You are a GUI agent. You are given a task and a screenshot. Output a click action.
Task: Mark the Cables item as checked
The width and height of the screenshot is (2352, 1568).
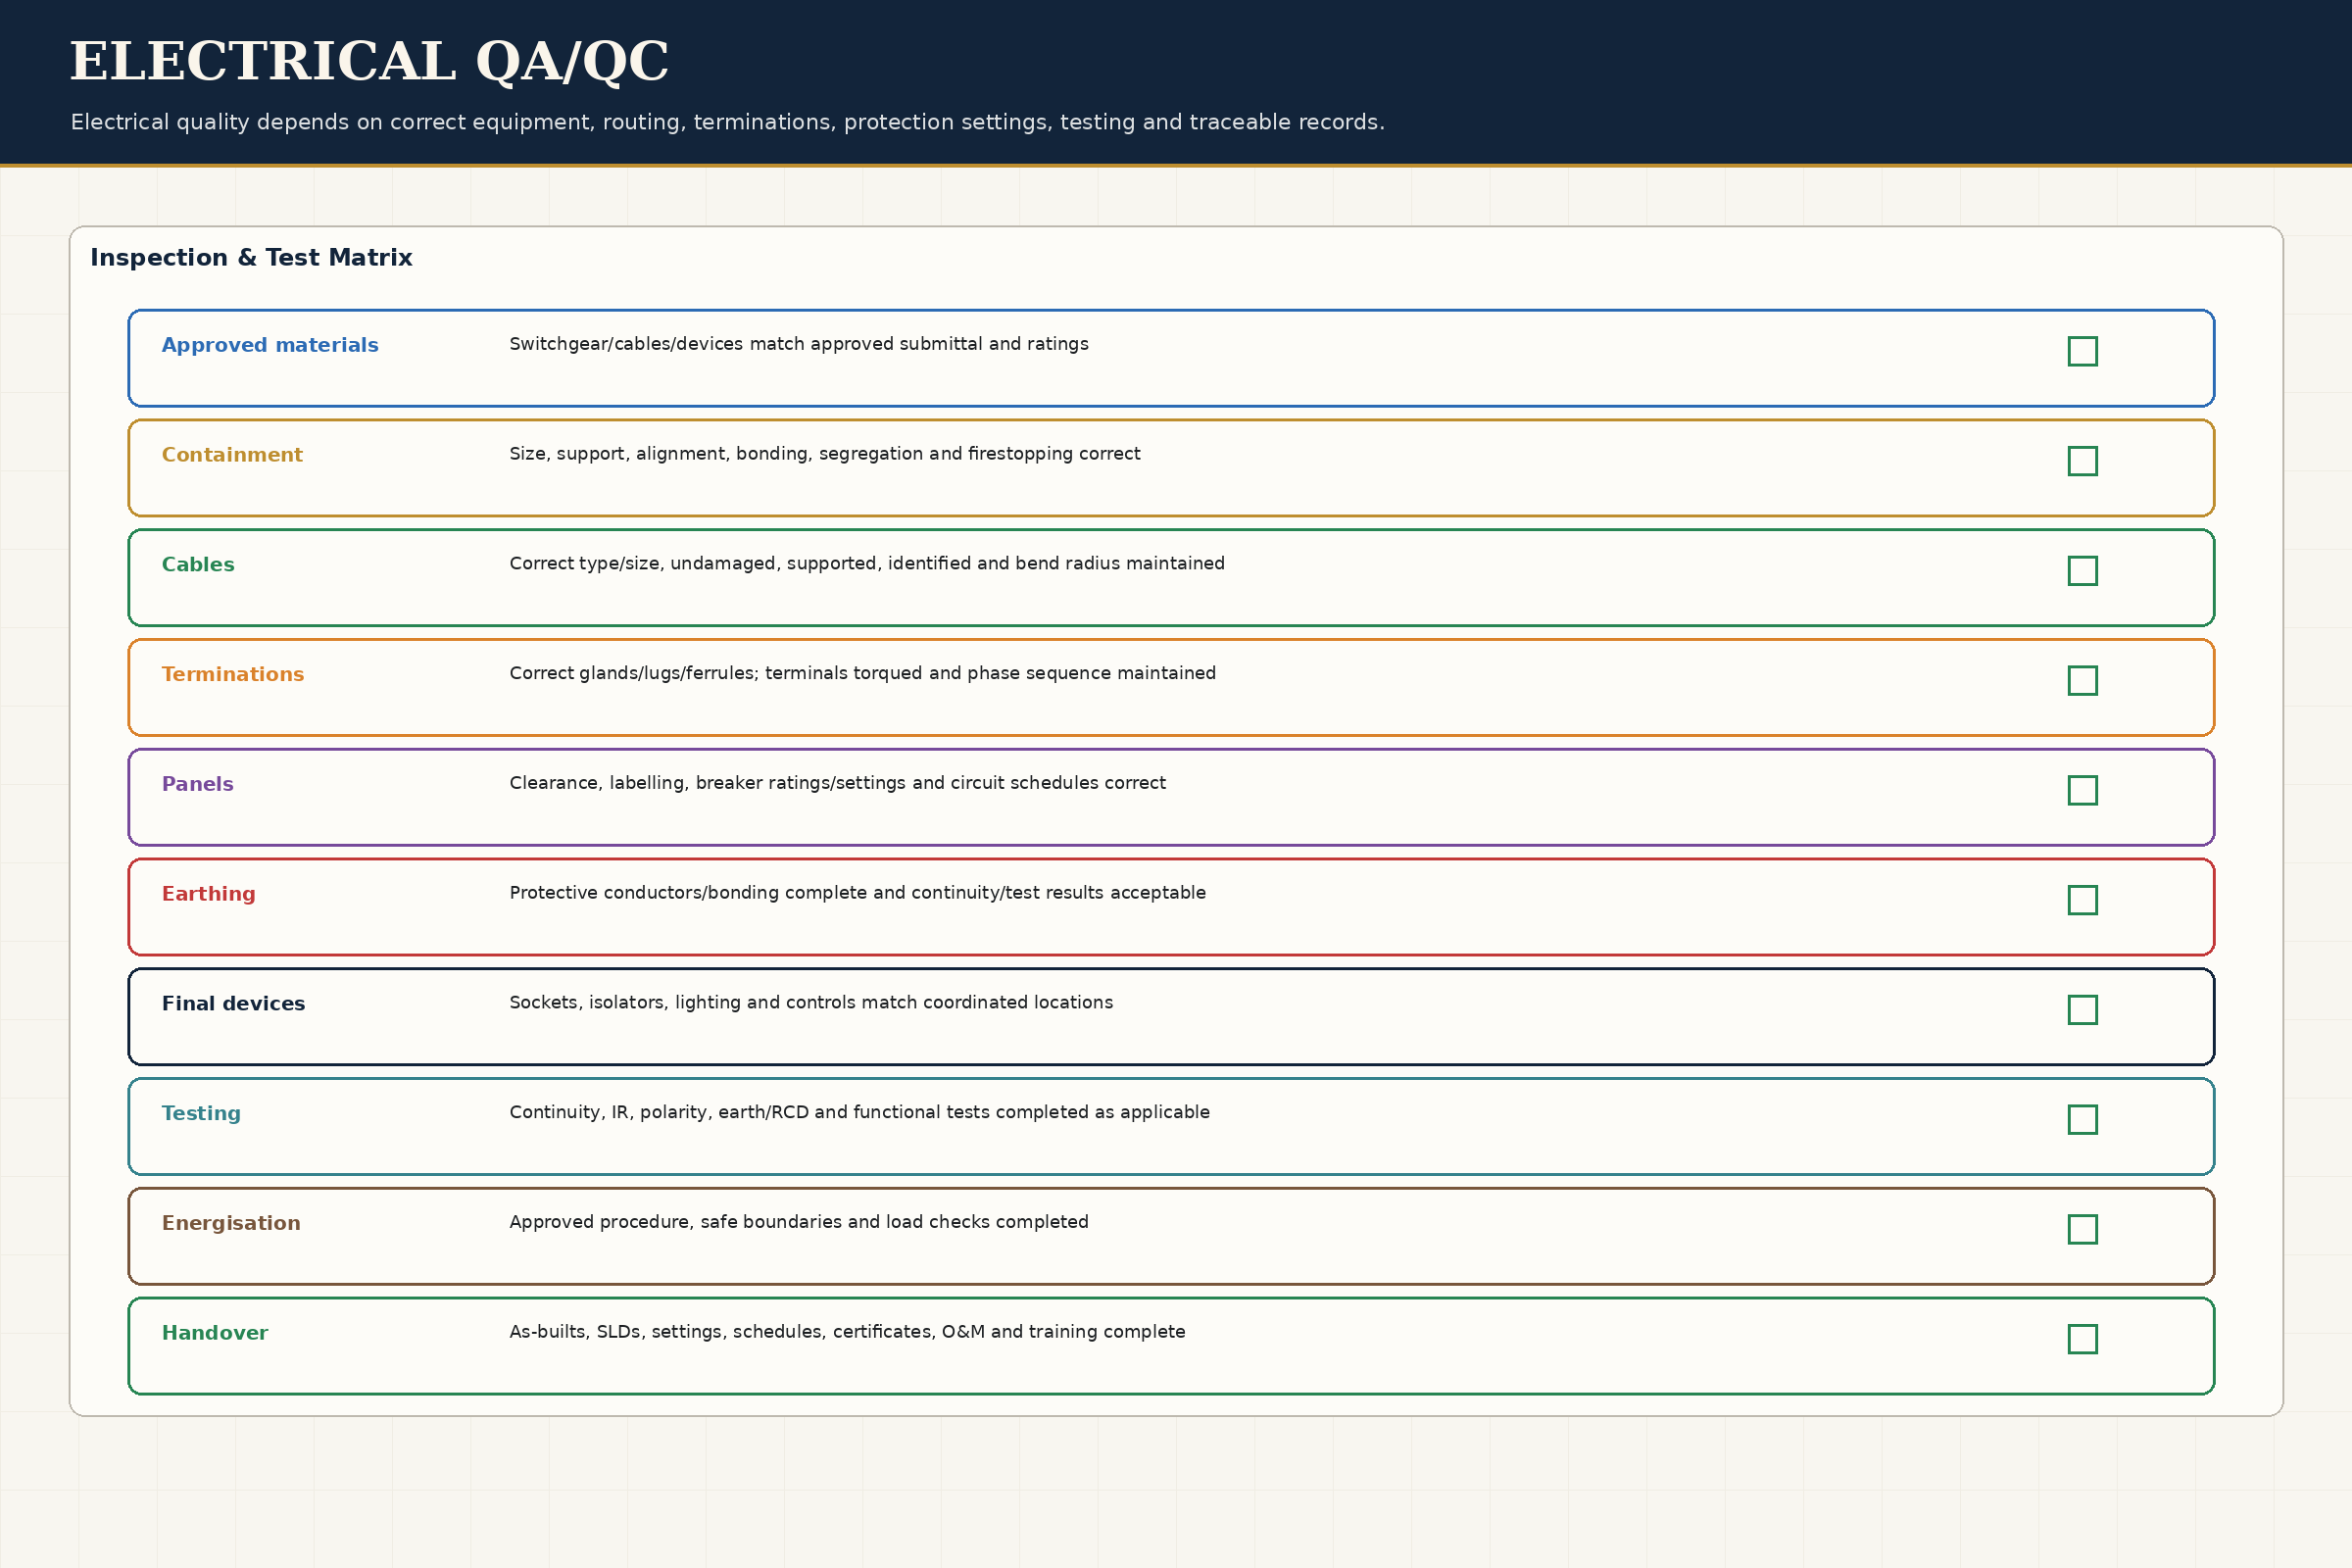pos(2083,571)
